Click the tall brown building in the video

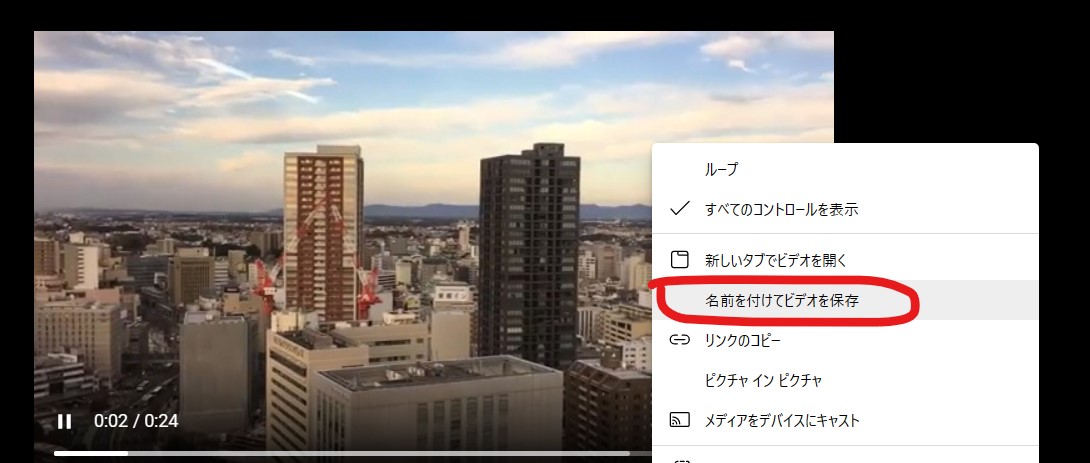(x=323, y=233)
